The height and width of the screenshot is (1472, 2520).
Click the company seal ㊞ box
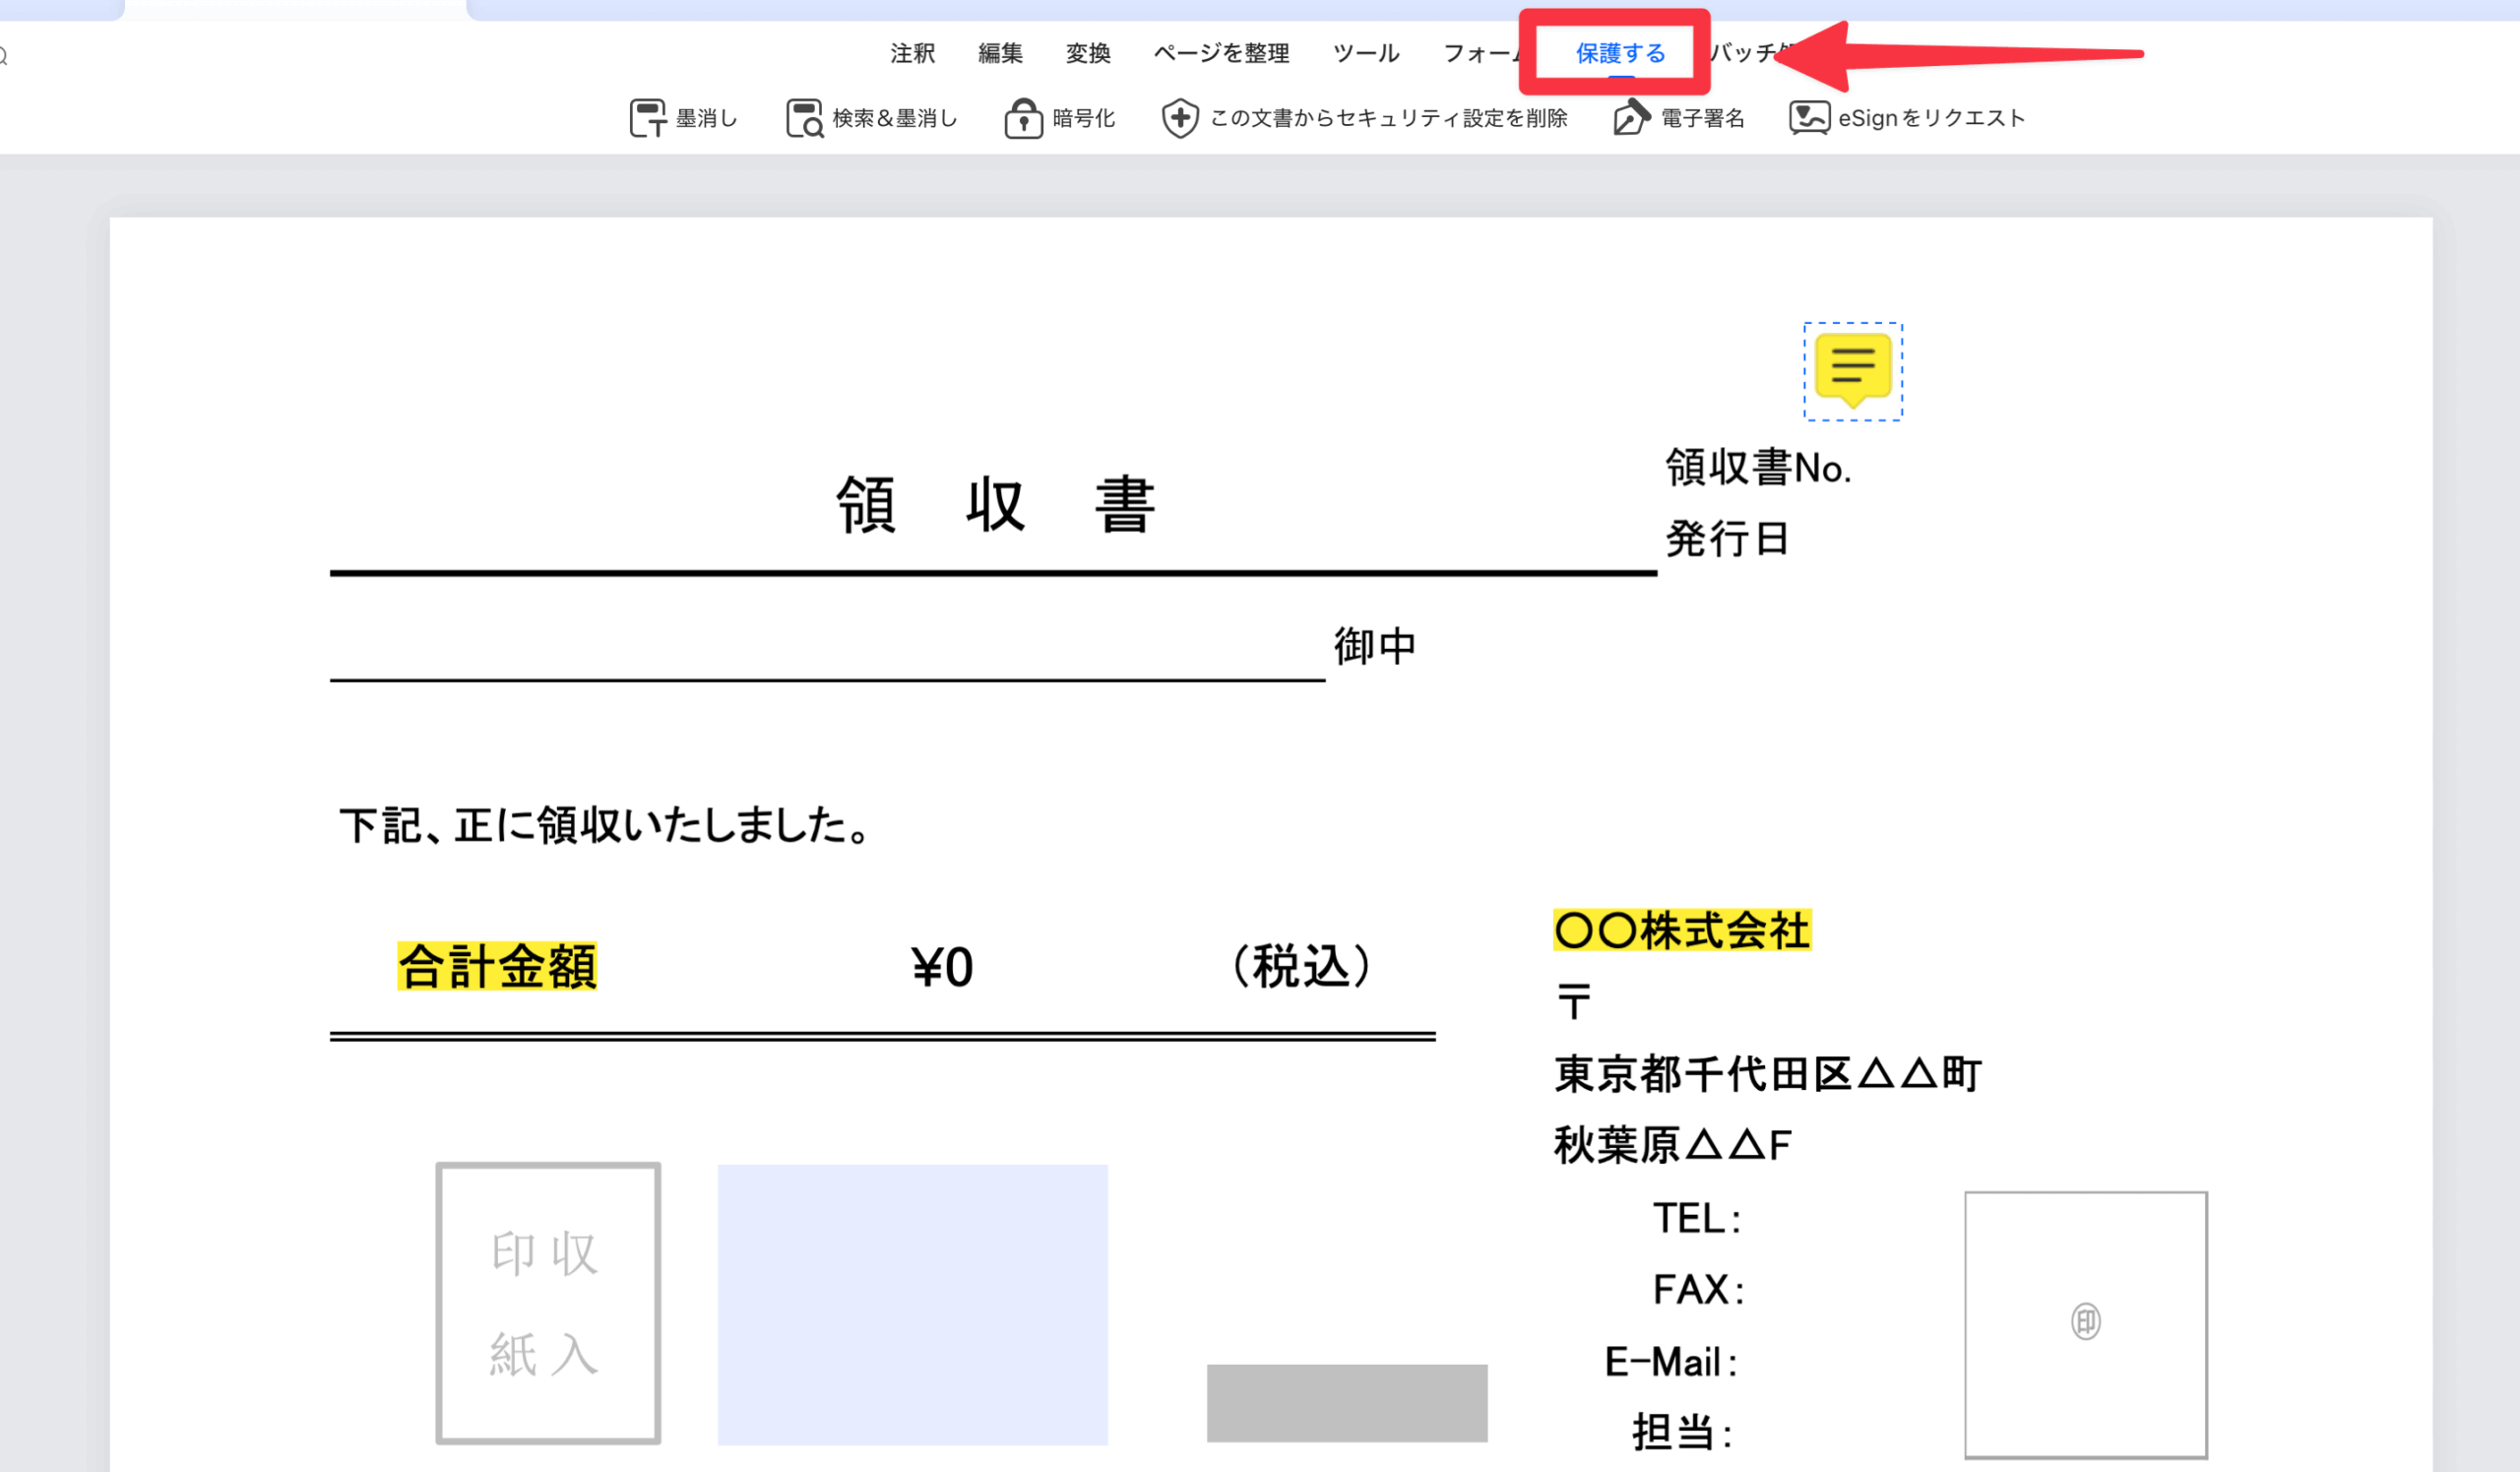coord(2085,1323)
